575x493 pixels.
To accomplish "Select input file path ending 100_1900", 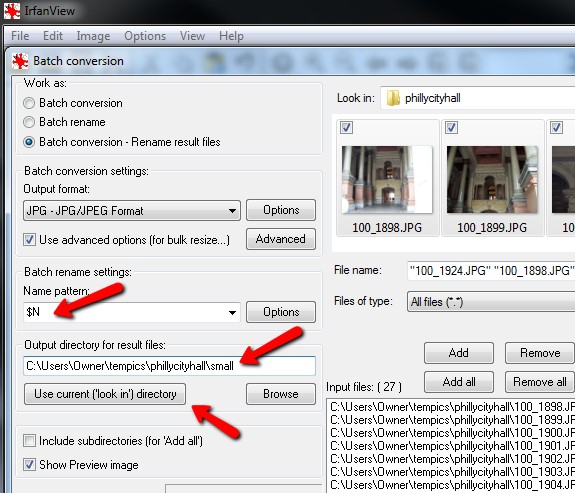I will click(452, 433).
